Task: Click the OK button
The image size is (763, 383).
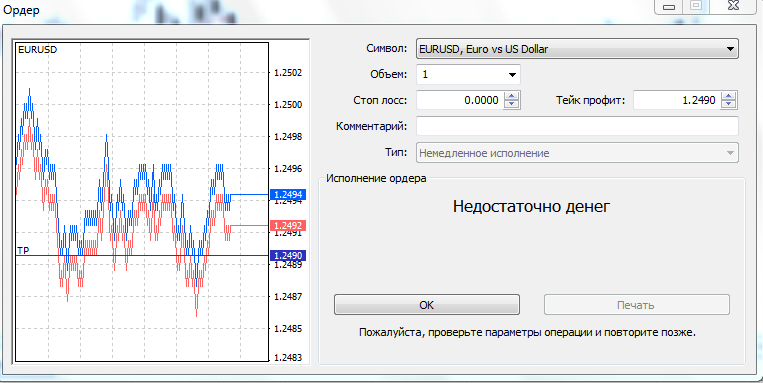Action: (x=427, y=305)
